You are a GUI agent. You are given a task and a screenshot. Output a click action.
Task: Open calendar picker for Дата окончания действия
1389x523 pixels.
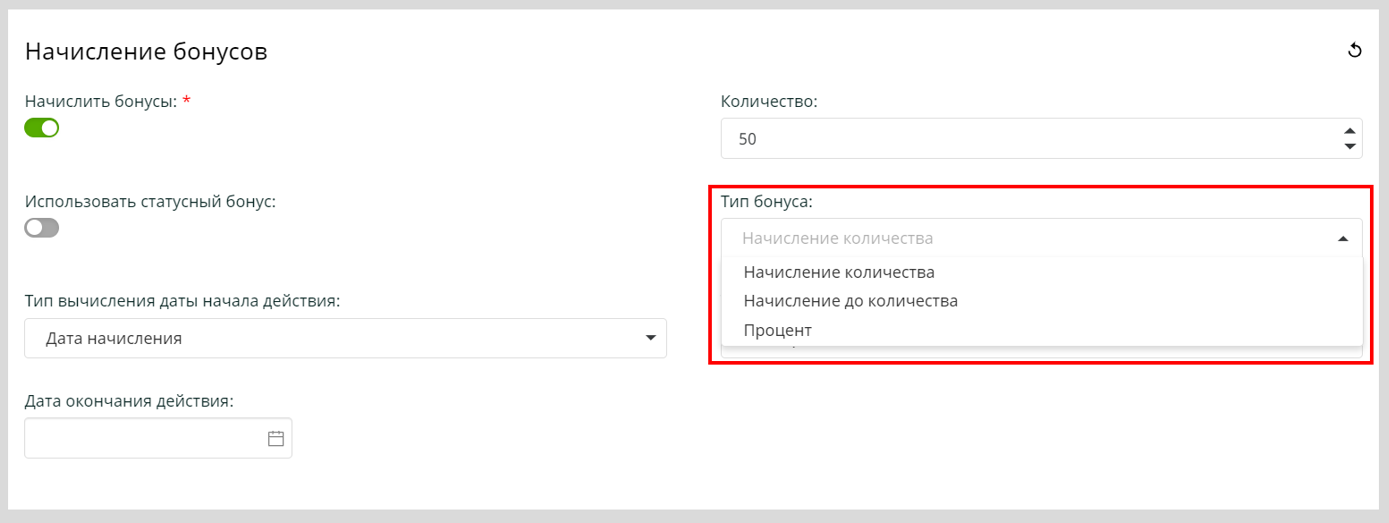coord(276,438)
